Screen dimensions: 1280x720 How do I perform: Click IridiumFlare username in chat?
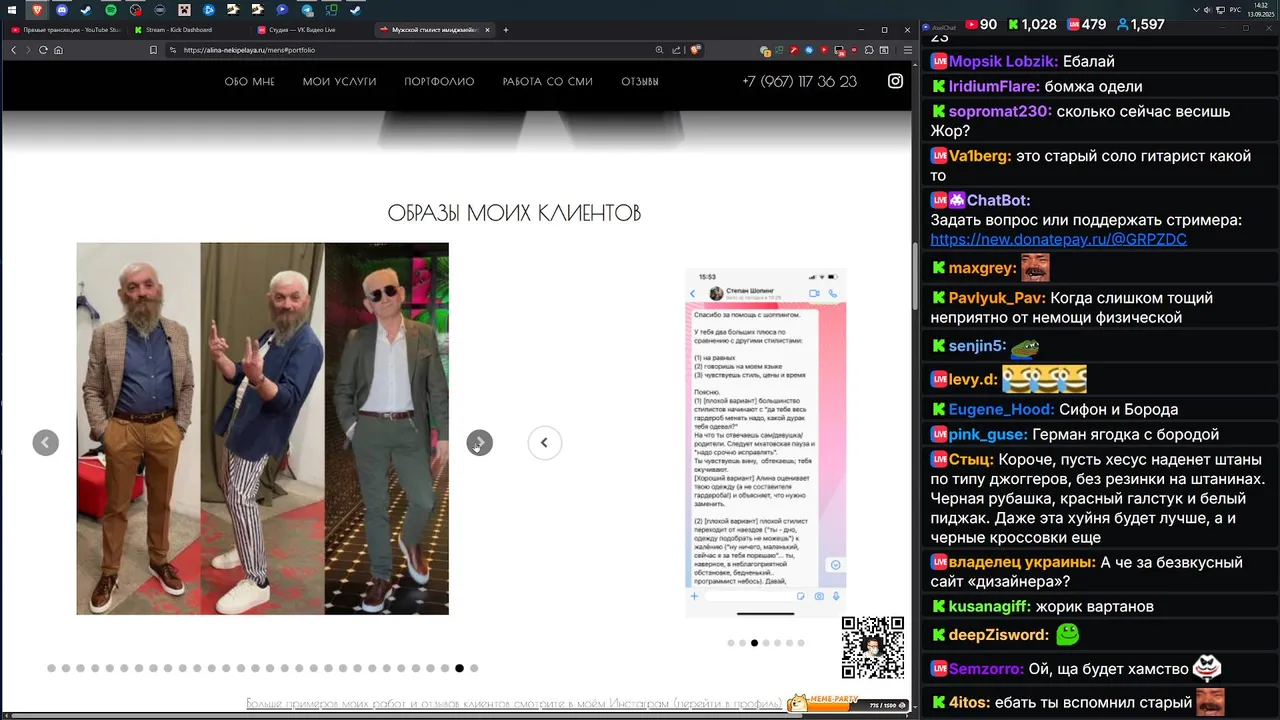tap(994, 87)
